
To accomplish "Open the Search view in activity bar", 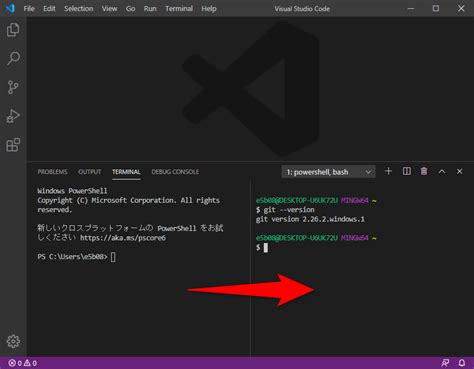I will pyautogui.click(x=13, y=58).
